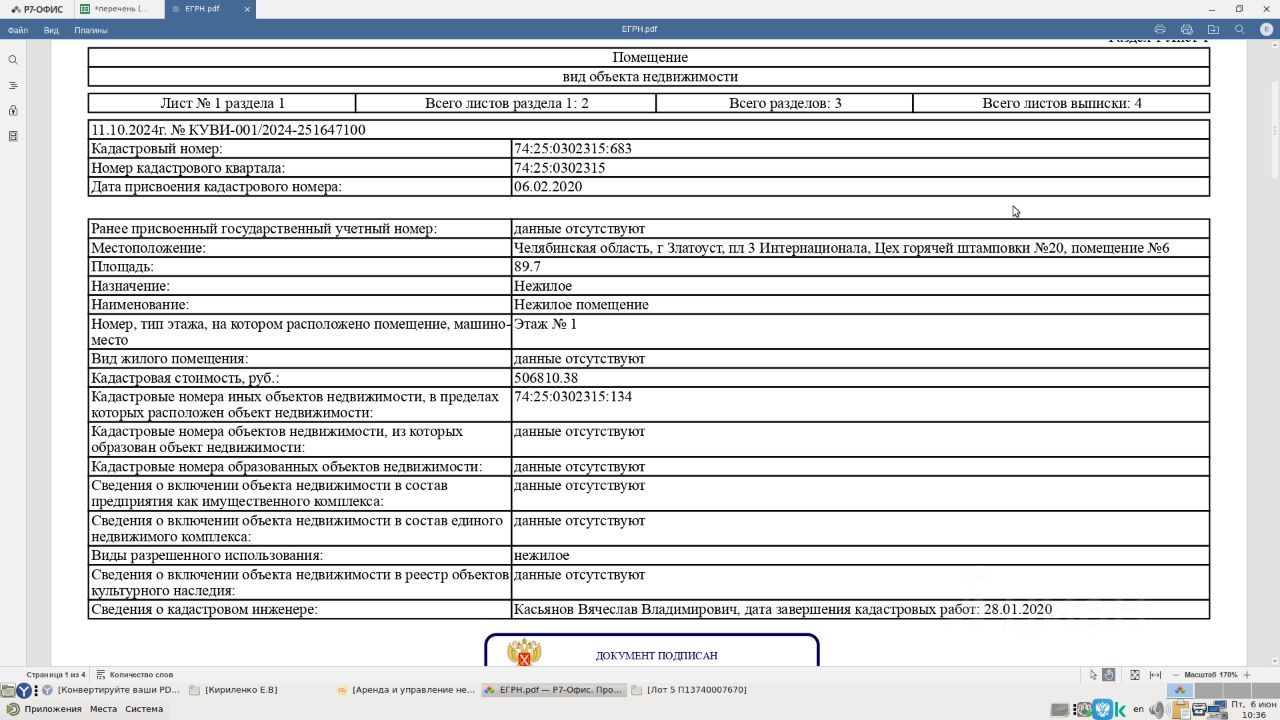Click the Telegram-like blue tray icon

[1103, 709]
